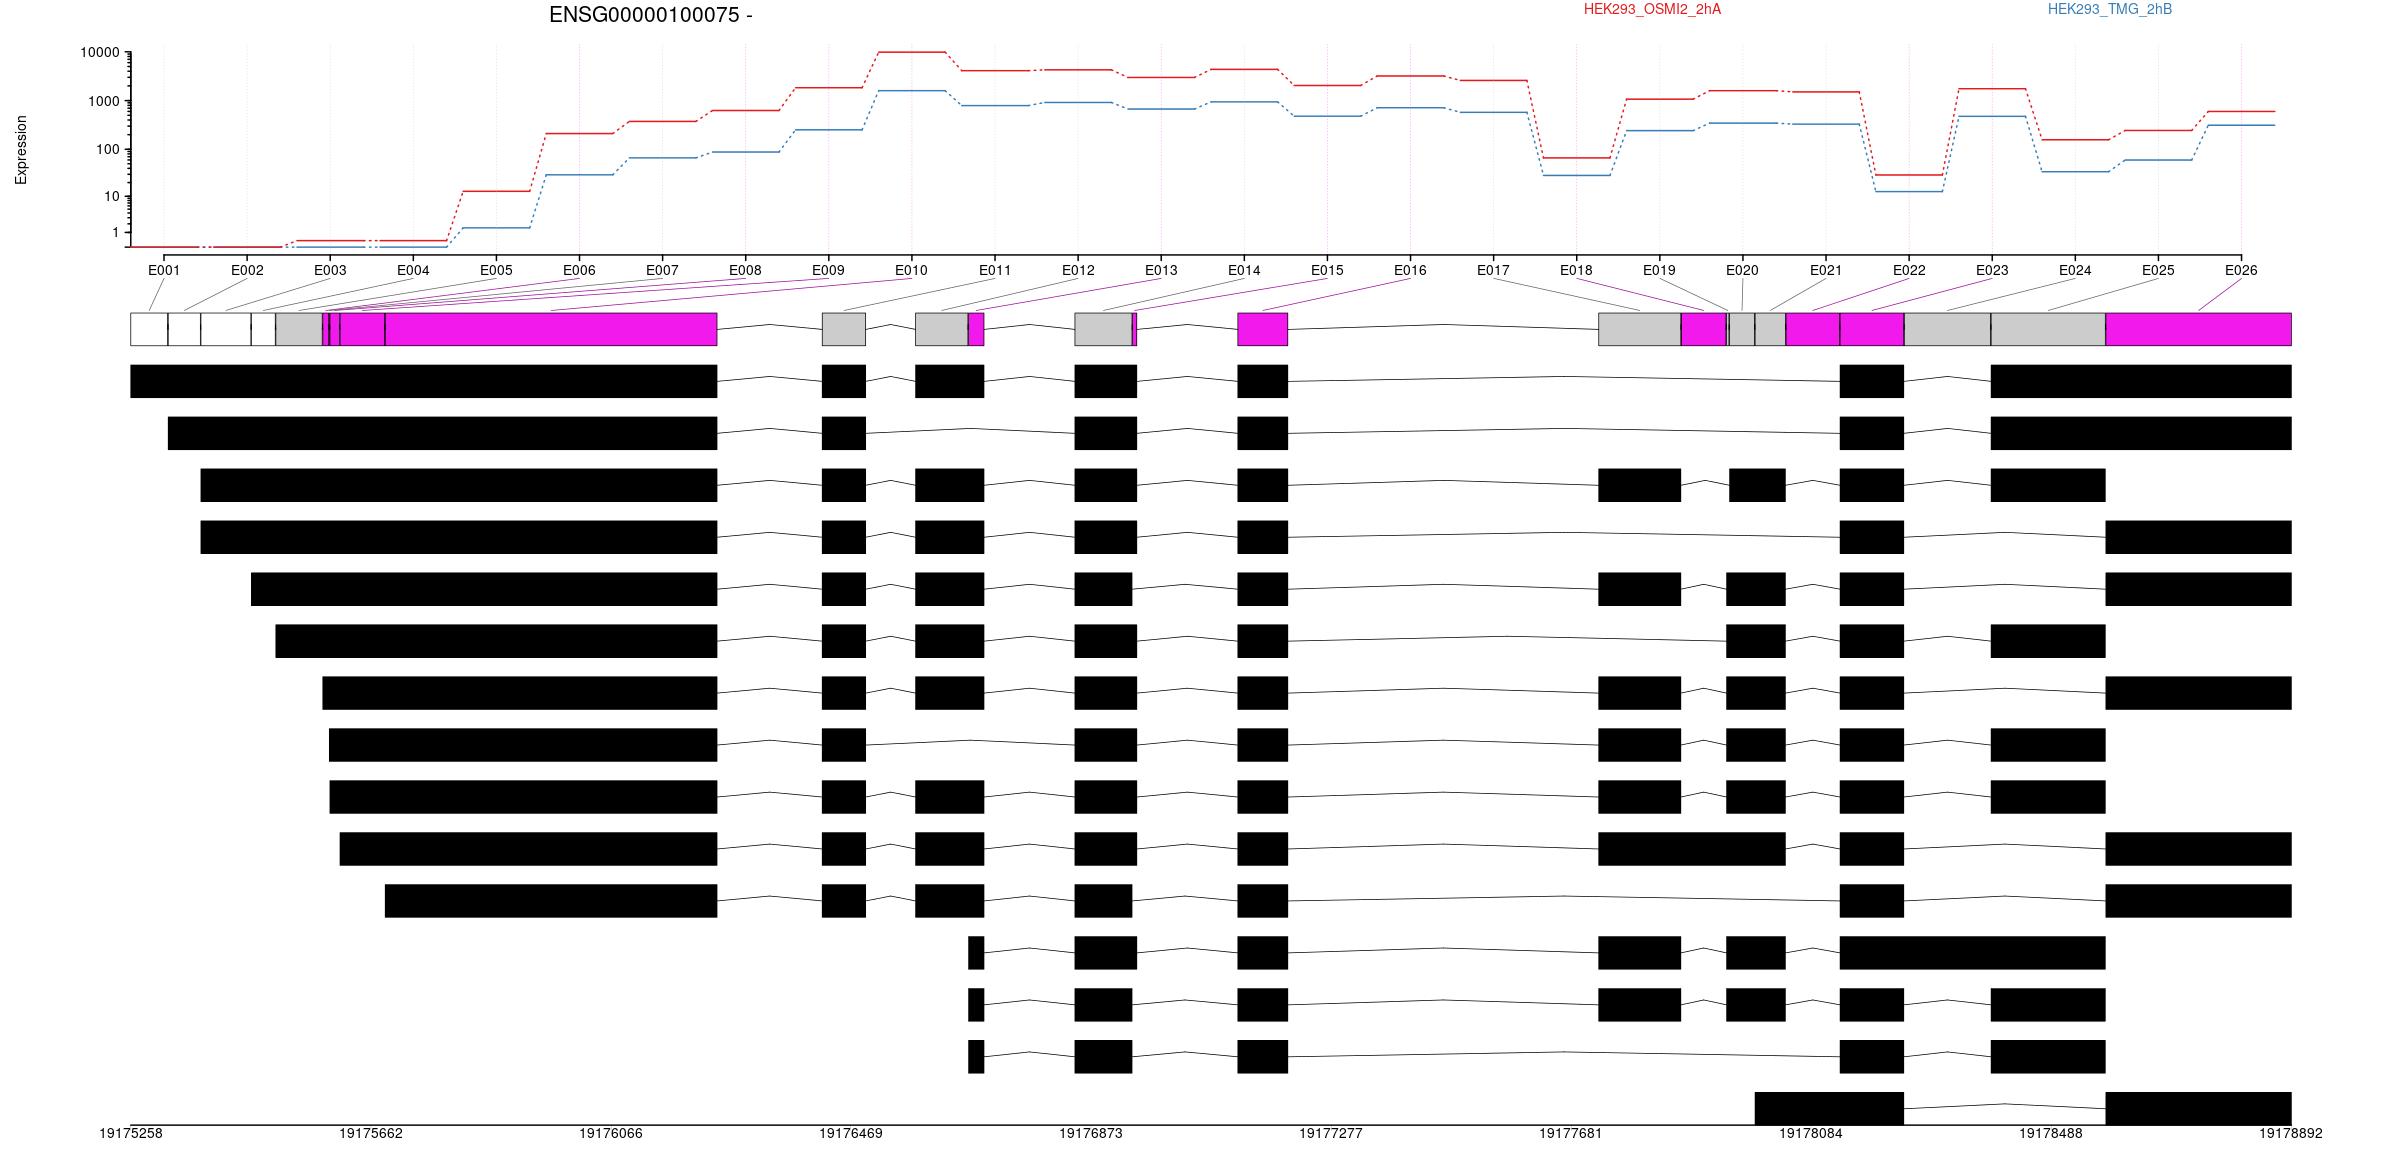
Task: Click the red expression dip above E022
Action: pyautogui.click(x=1909, y=175)
